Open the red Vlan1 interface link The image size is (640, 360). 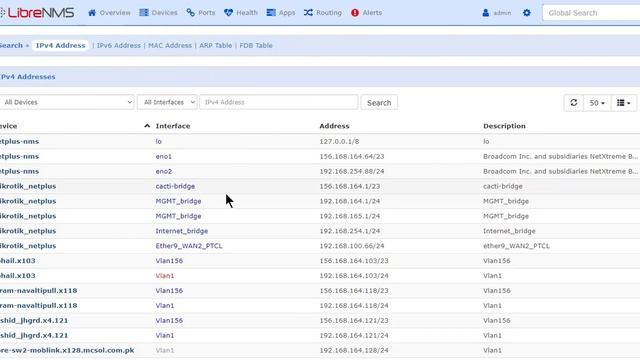click(164, 276)
